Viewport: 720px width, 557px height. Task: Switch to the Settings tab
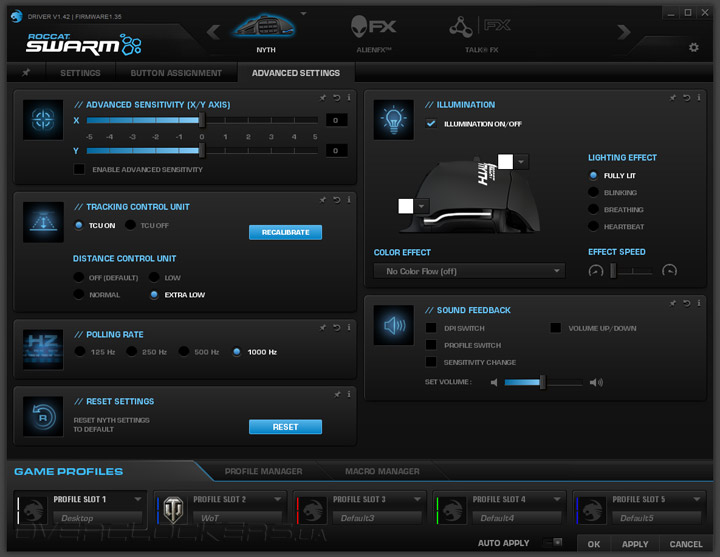coord(80,73)
